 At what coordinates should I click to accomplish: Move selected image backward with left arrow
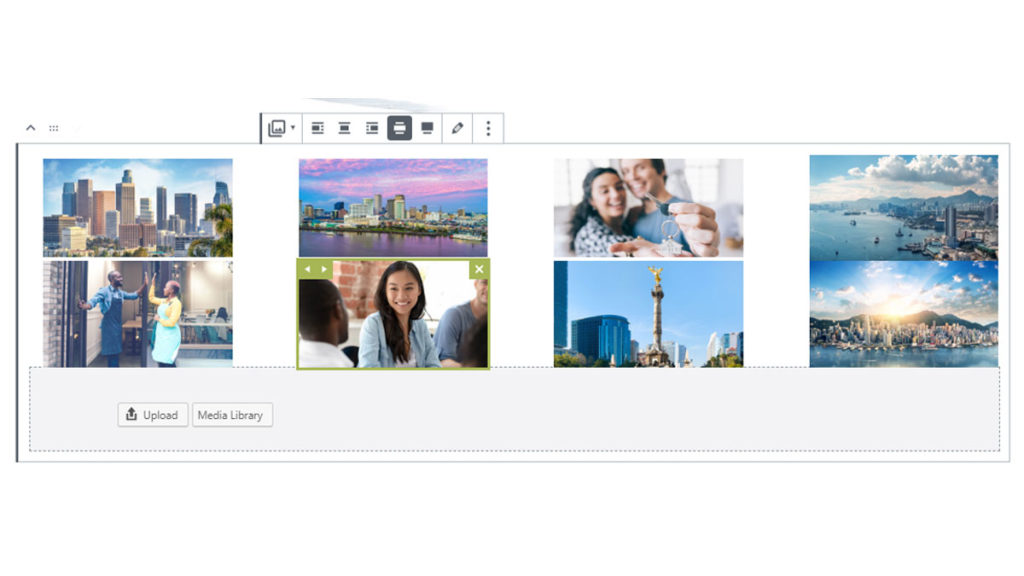tap(308, 269)
